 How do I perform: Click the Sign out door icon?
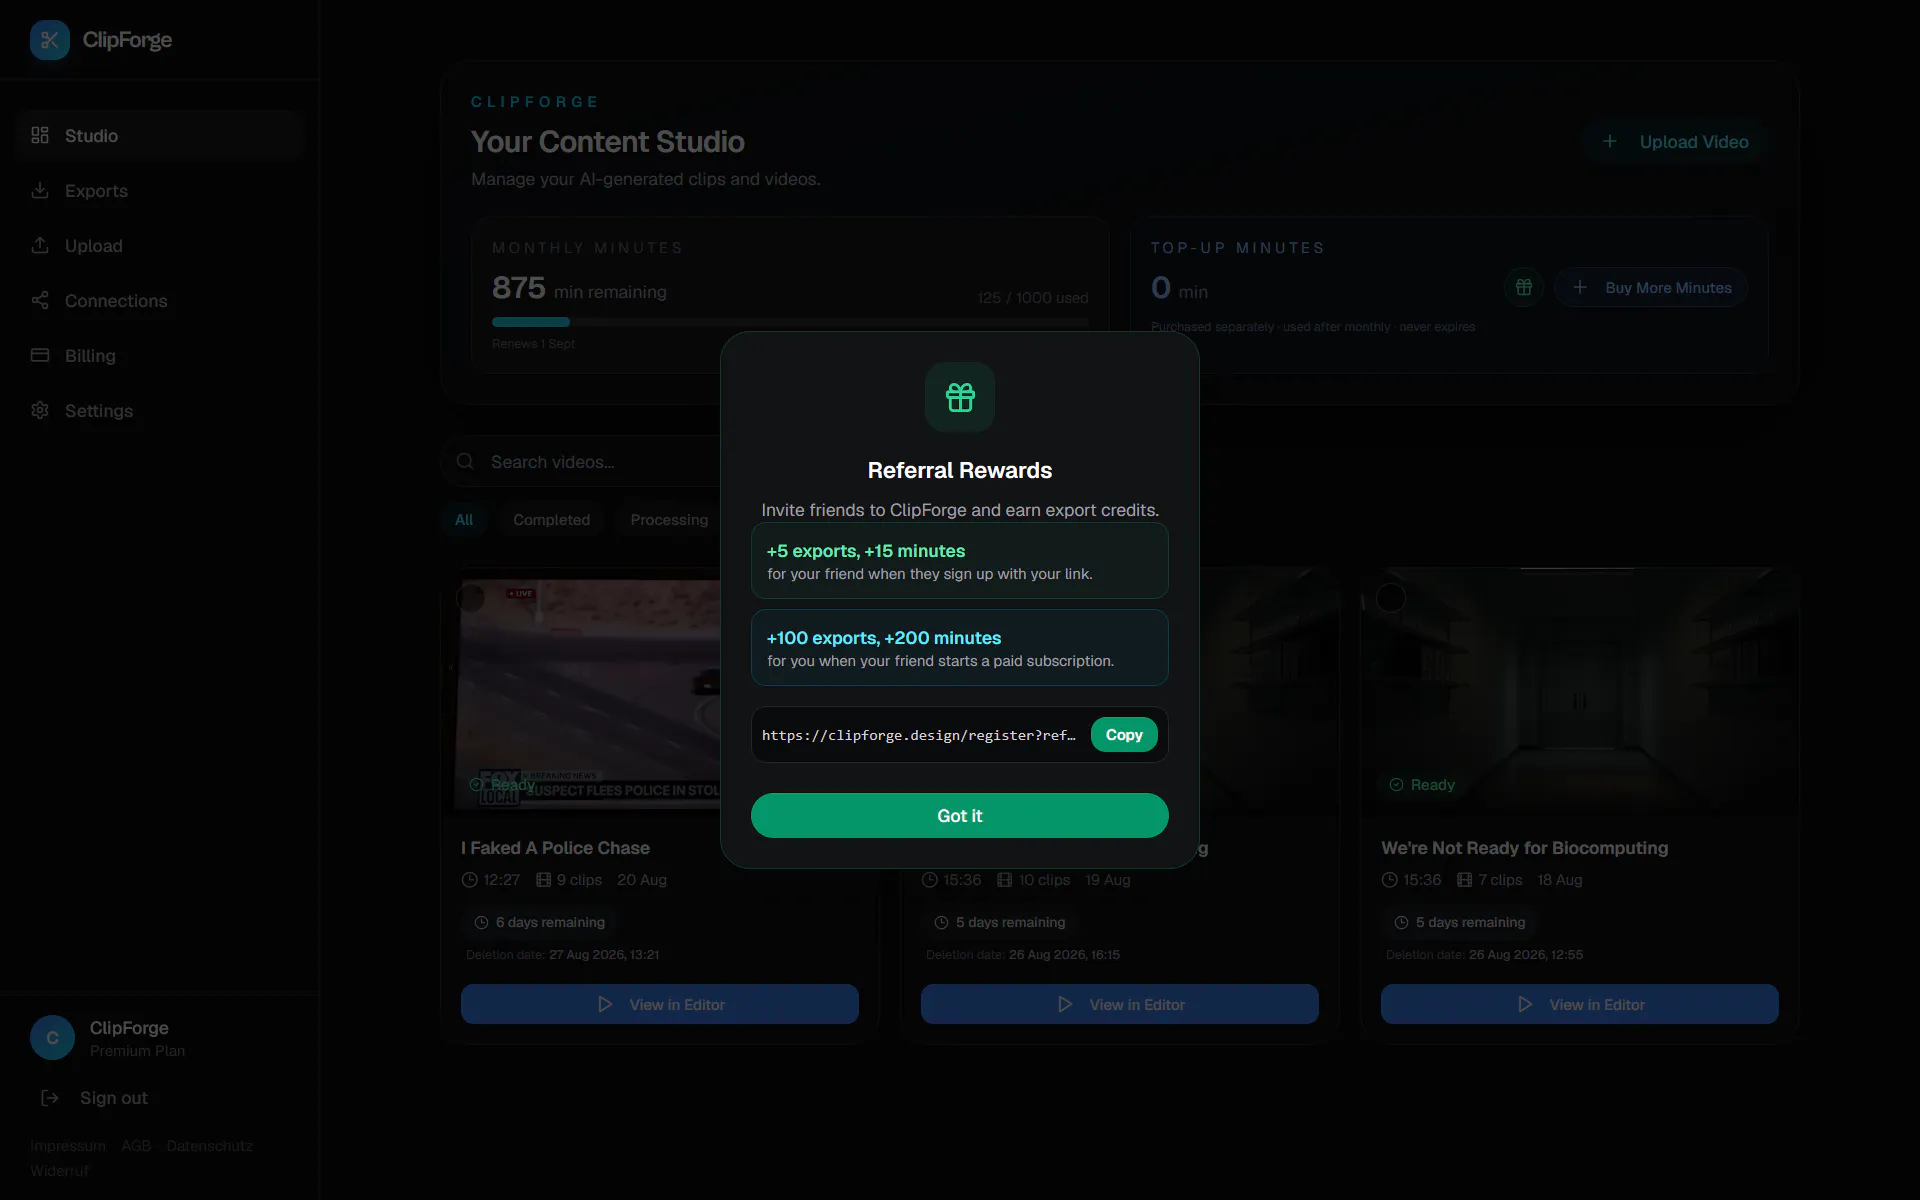tap(49, 1098)
